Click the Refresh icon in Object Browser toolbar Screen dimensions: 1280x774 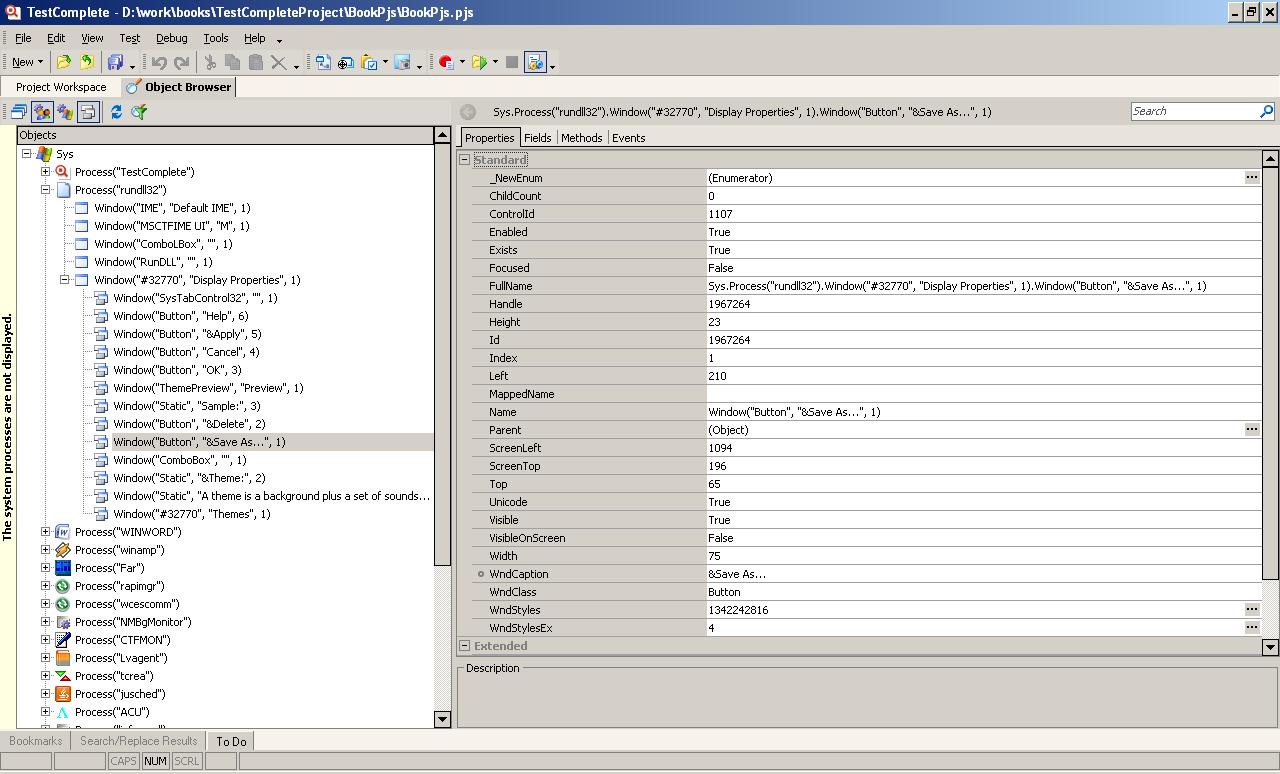pyautogui.click(x=116, y=112)
